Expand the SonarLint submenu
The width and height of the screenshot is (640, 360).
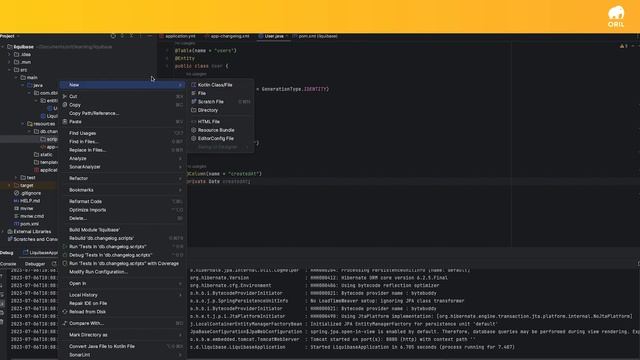122,355
